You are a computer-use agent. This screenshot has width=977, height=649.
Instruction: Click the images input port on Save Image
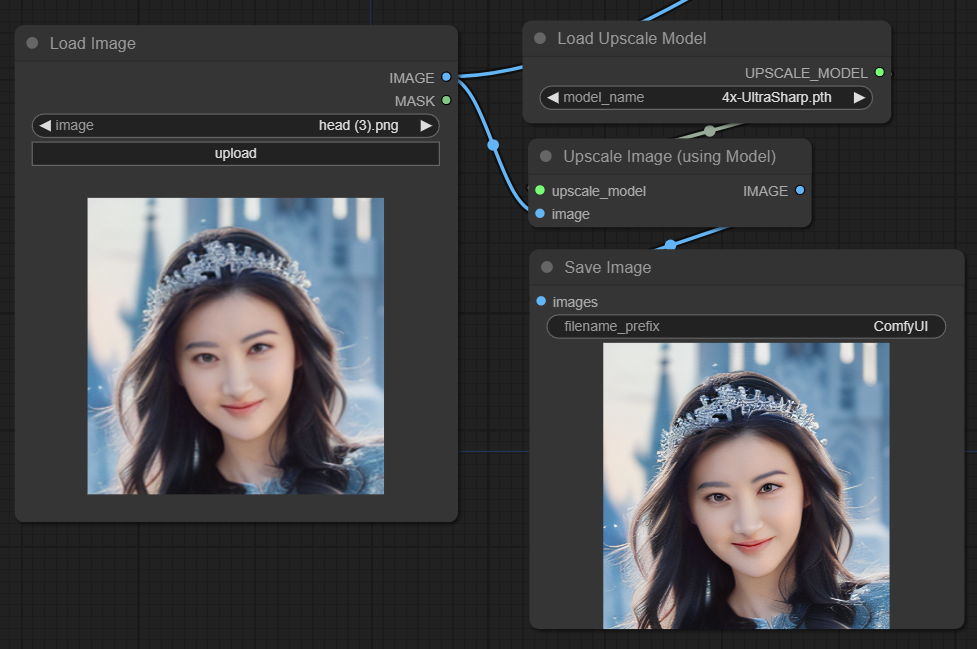point(541,301)
